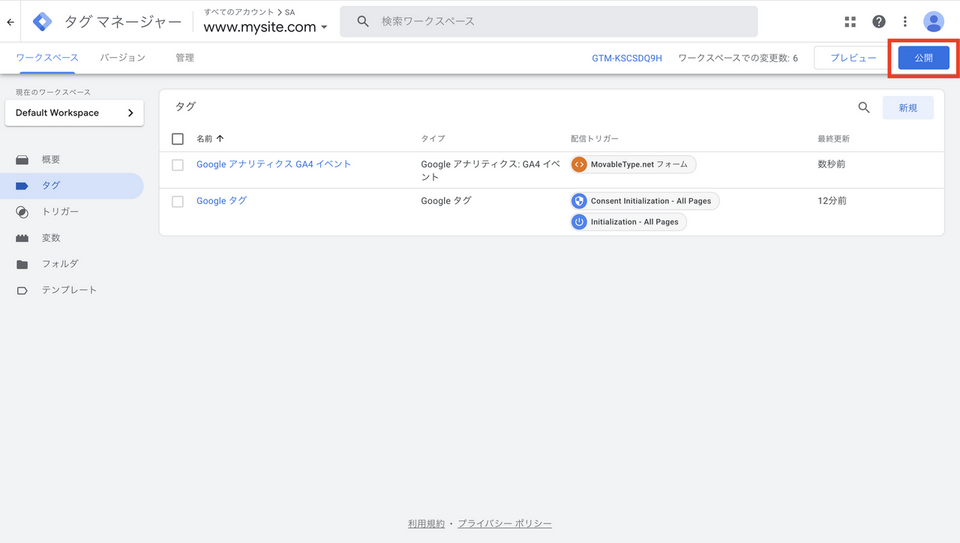Click the Tag Manager logo icon
Screen dimensions: 960x543
[42, 21]
